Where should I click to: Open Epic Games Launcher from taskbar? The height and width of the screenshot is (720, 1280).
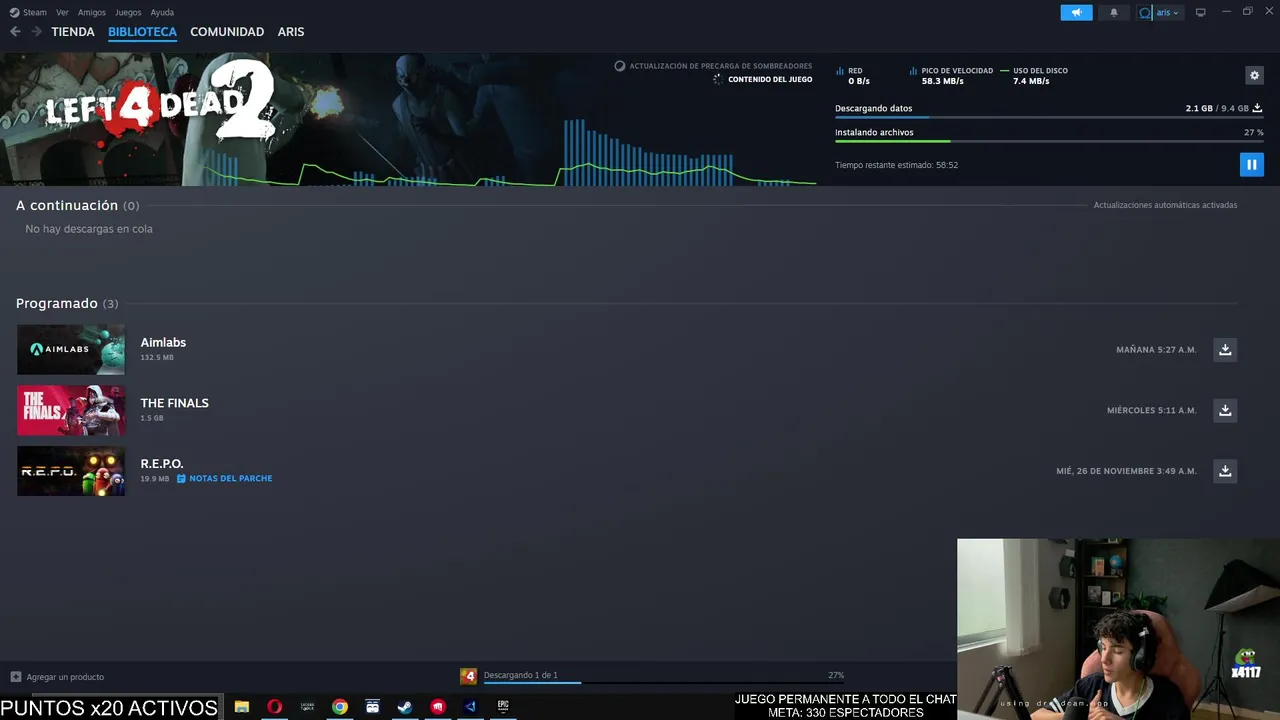pos(503,707)
